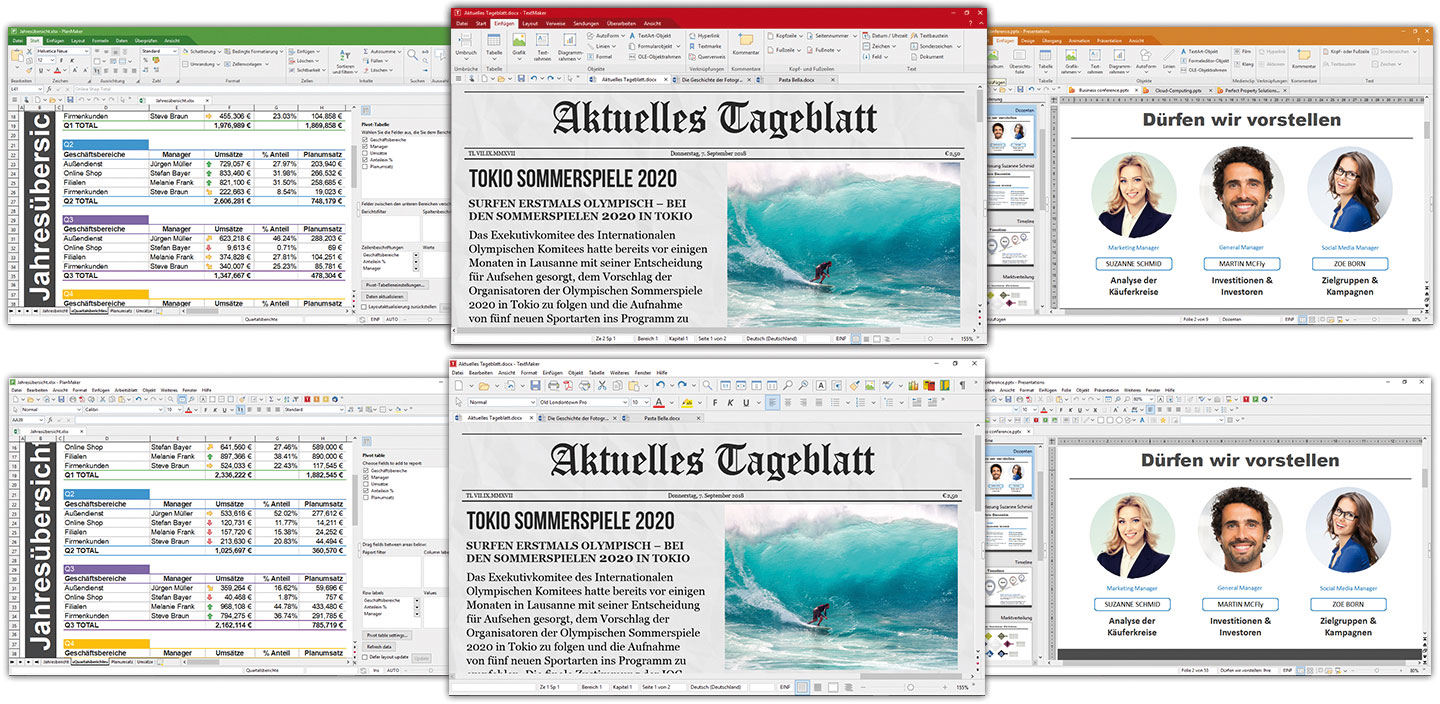Expand the AutoForm dropdown in ribbon TextMaker
Viewport: 1440px width, 704px height.
click(621, 35)
